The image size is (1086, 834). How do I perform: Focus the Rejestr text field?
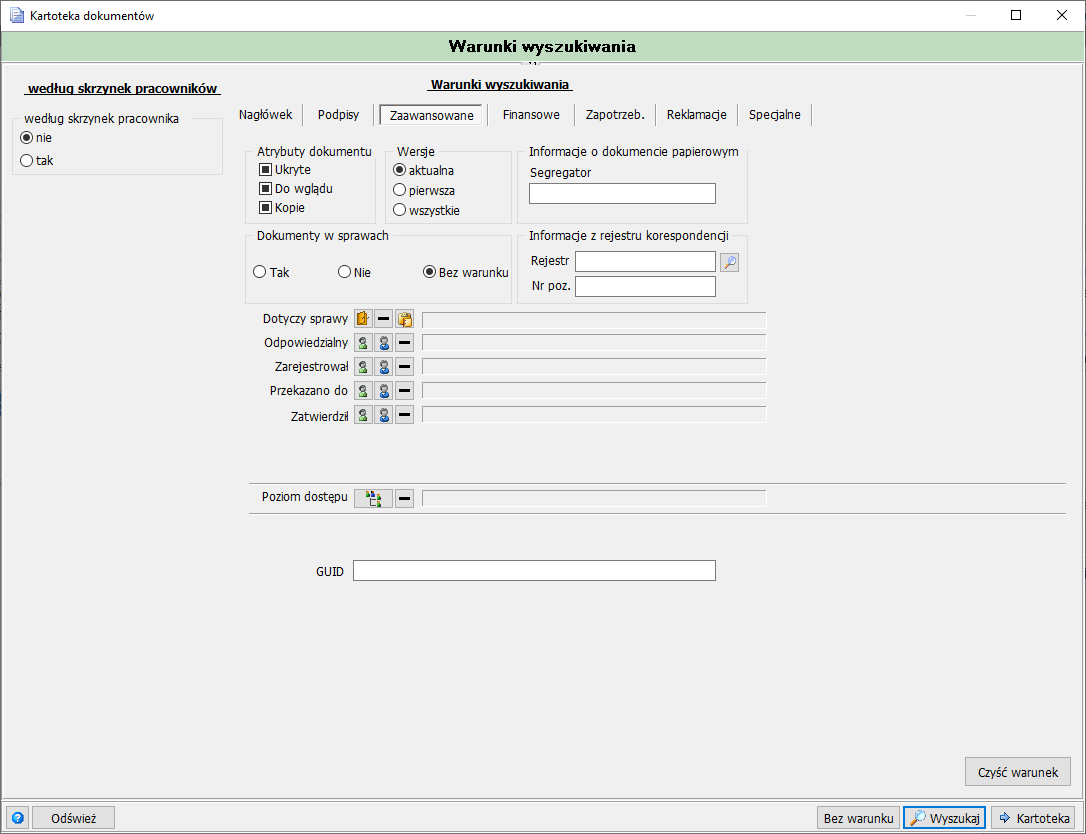[x=645, y=262]
